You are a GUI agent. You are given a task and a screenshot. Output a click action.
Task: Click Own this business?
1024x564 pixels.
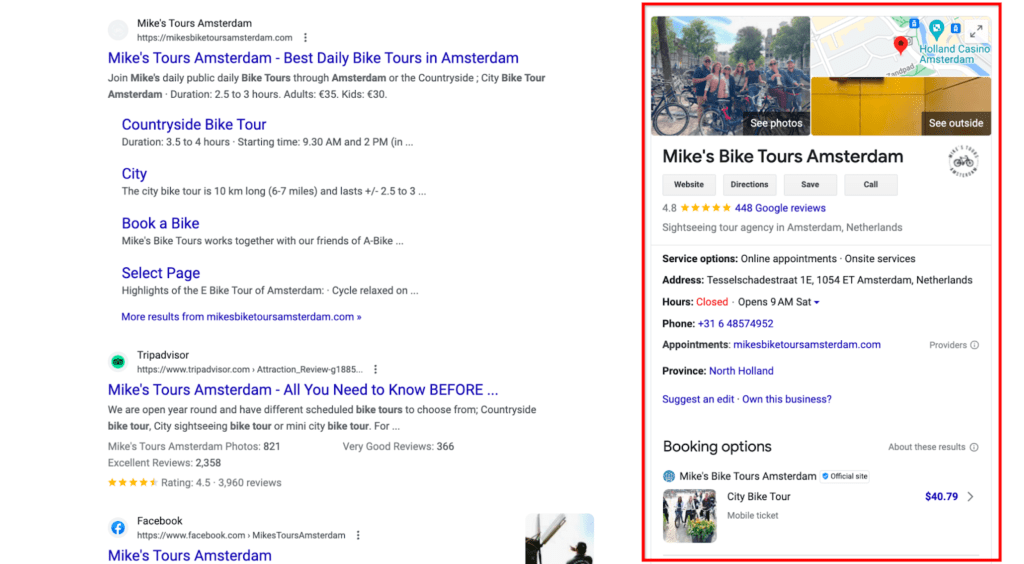(787, 400)
